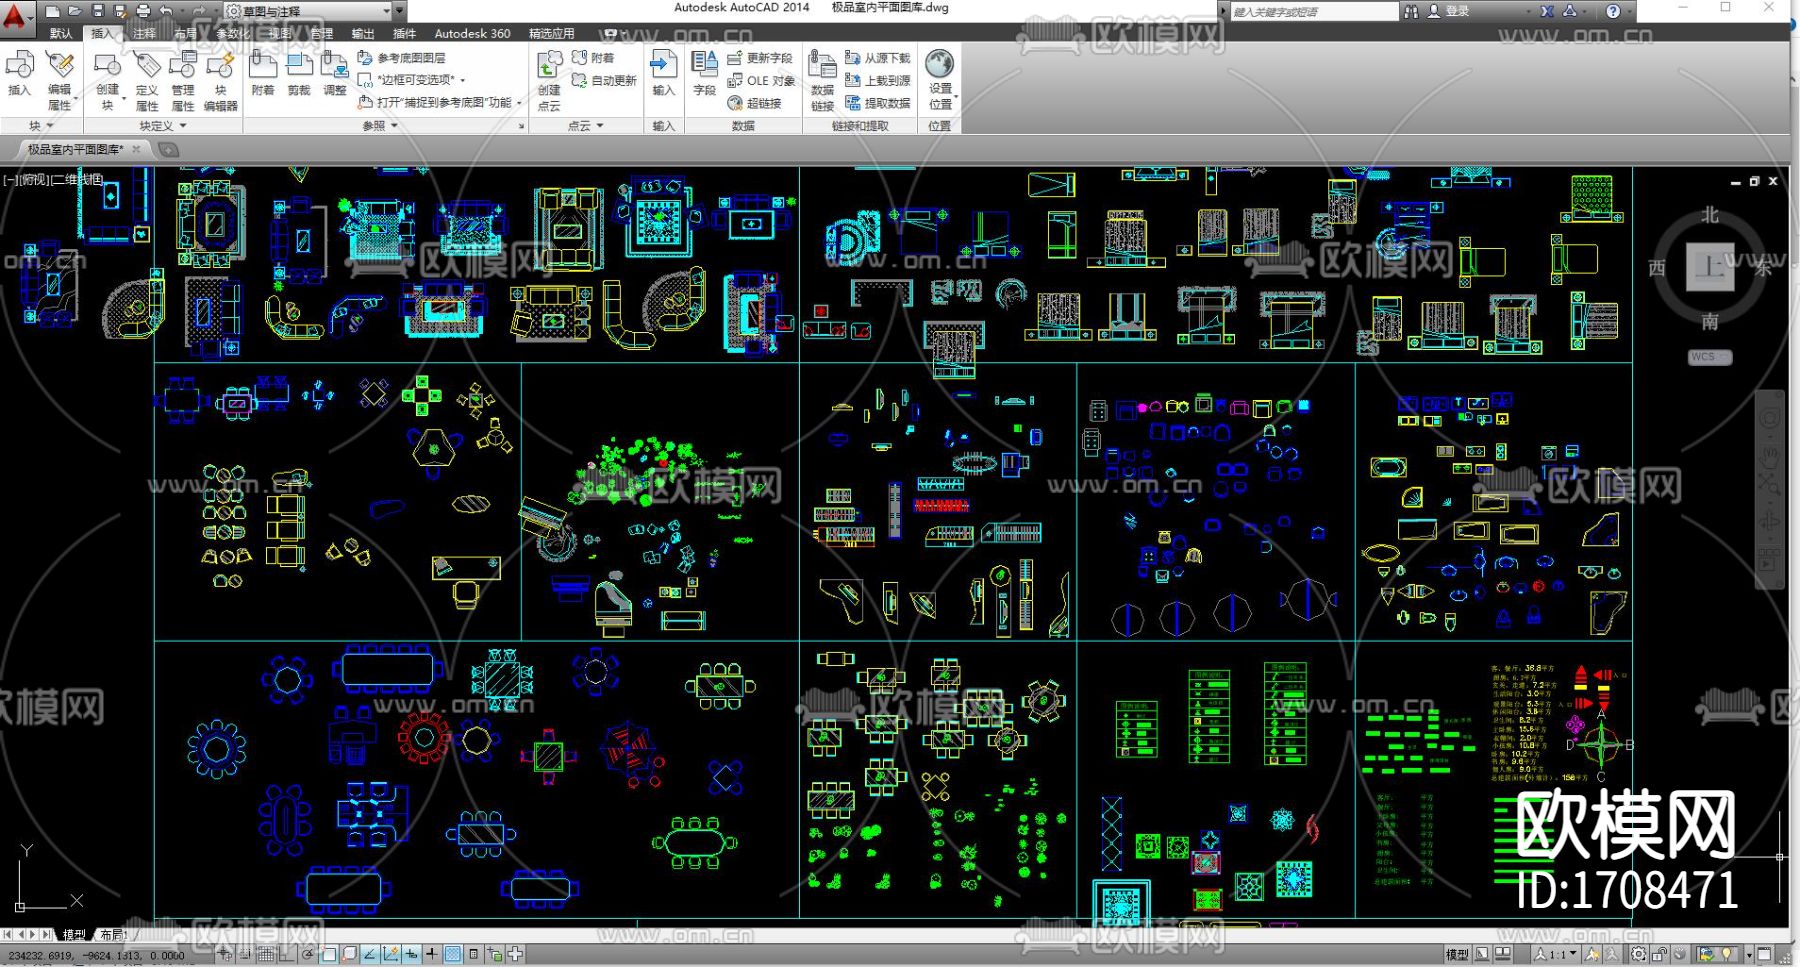
Task: Open the Data Link (数据链接) tool
Action: tap(822, 80)
